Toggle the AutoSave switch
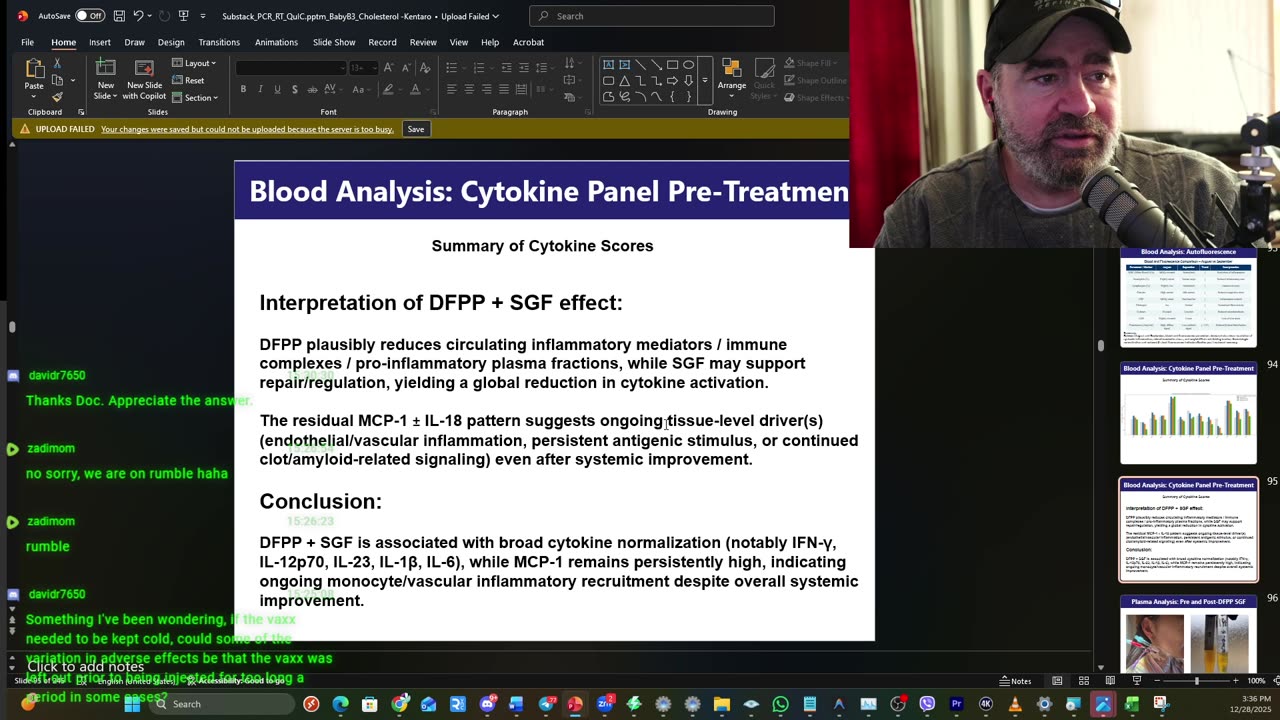This screenshot has width=1280, height=720. (x=90, y=16)
